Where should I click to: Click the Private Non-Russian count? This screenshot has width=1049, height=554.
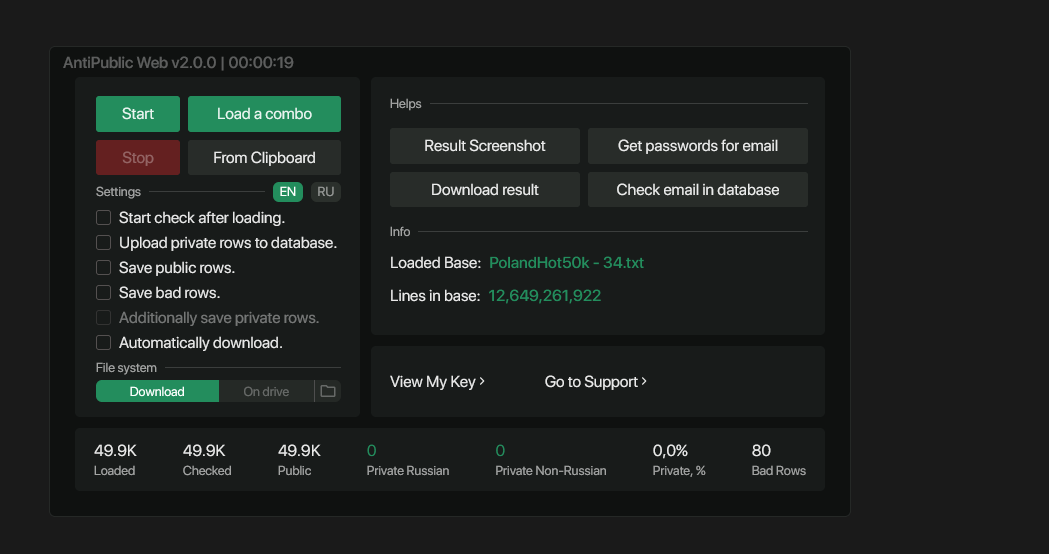[500, 451]
